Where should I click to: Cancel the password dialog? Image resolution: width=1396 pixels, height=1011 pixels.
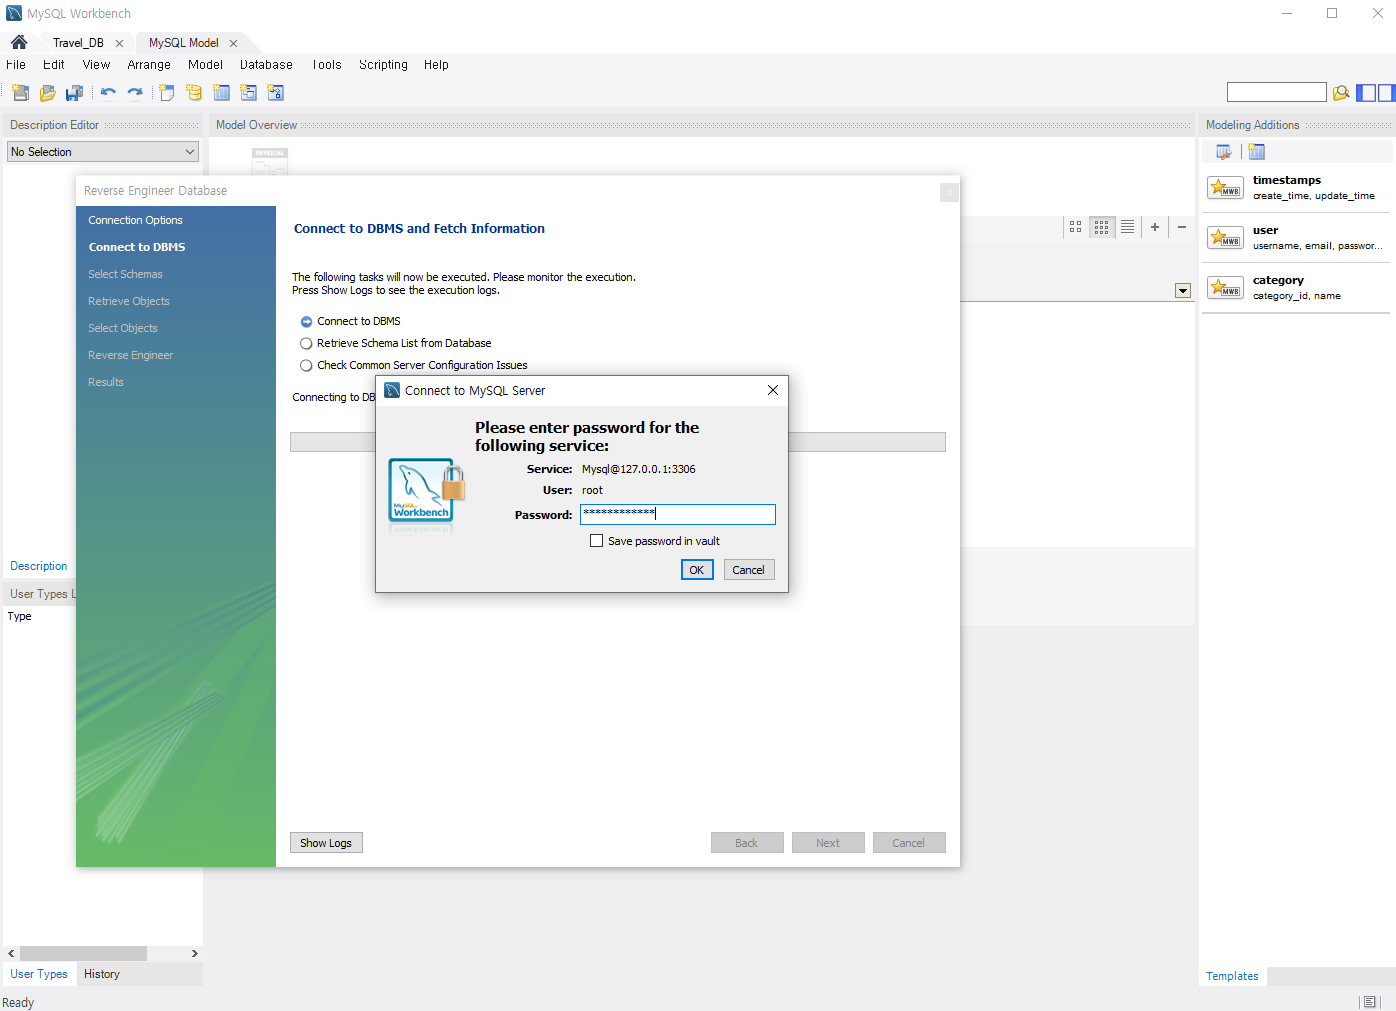[748, 570]
